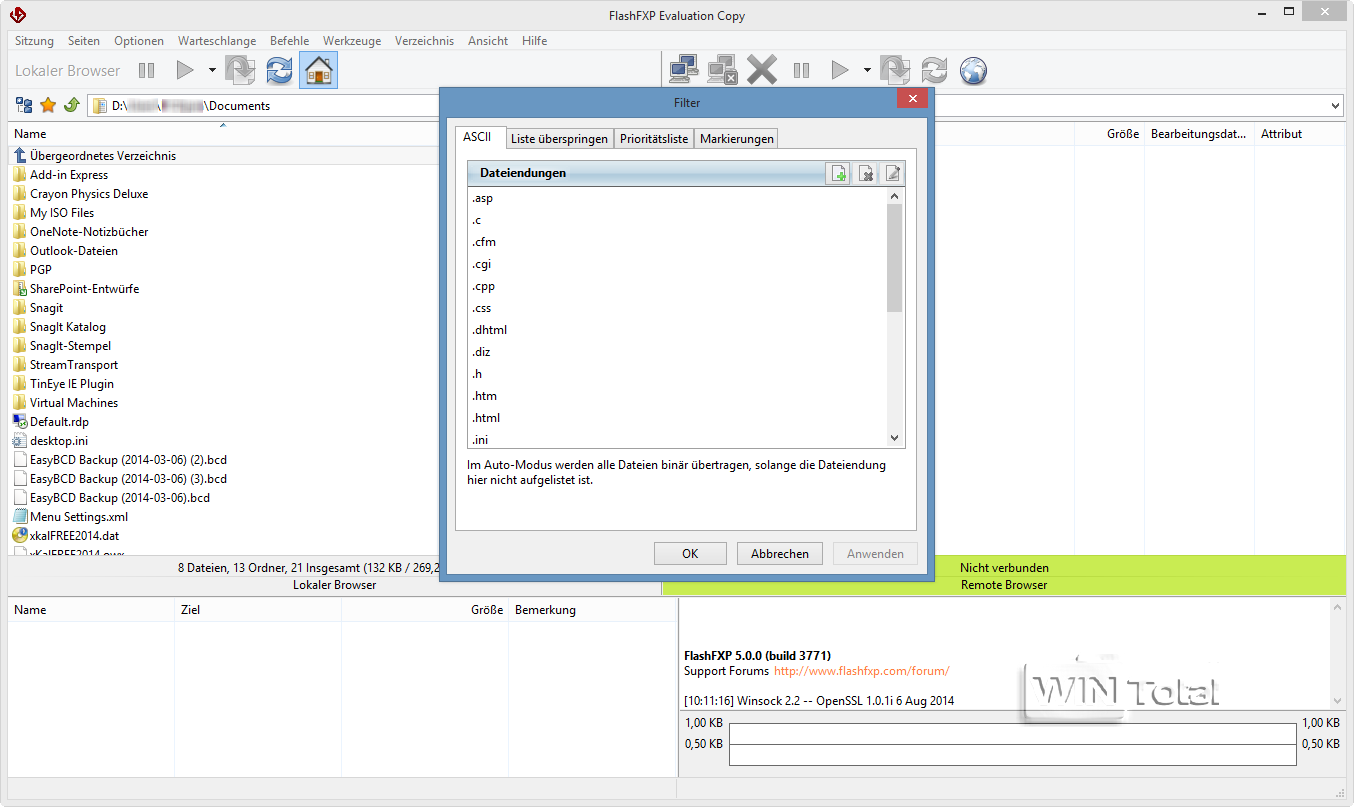Expand the remote path dropdown arrow
Image resolution: width=1354 pixels, height=807 pixels.
click(1336, 105)
